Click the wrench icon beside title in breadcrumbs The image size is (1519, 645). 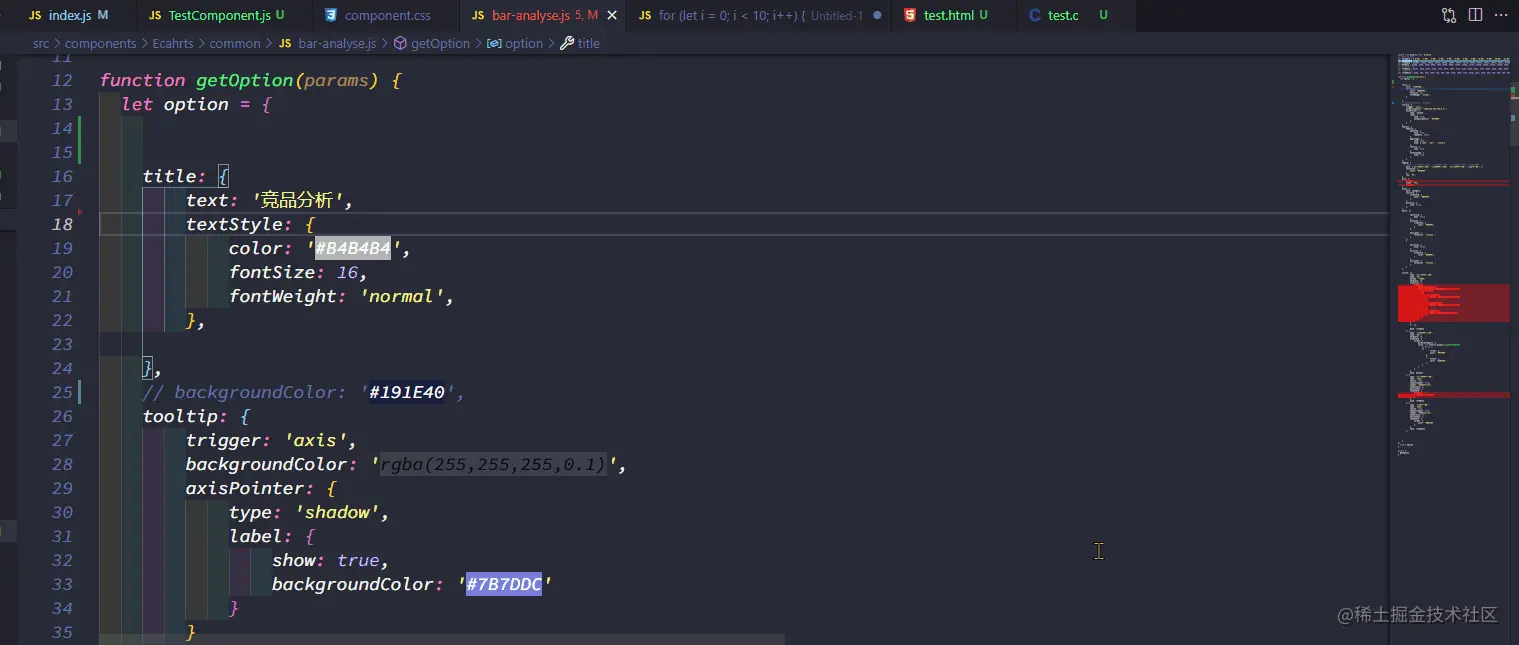[566, 43]
